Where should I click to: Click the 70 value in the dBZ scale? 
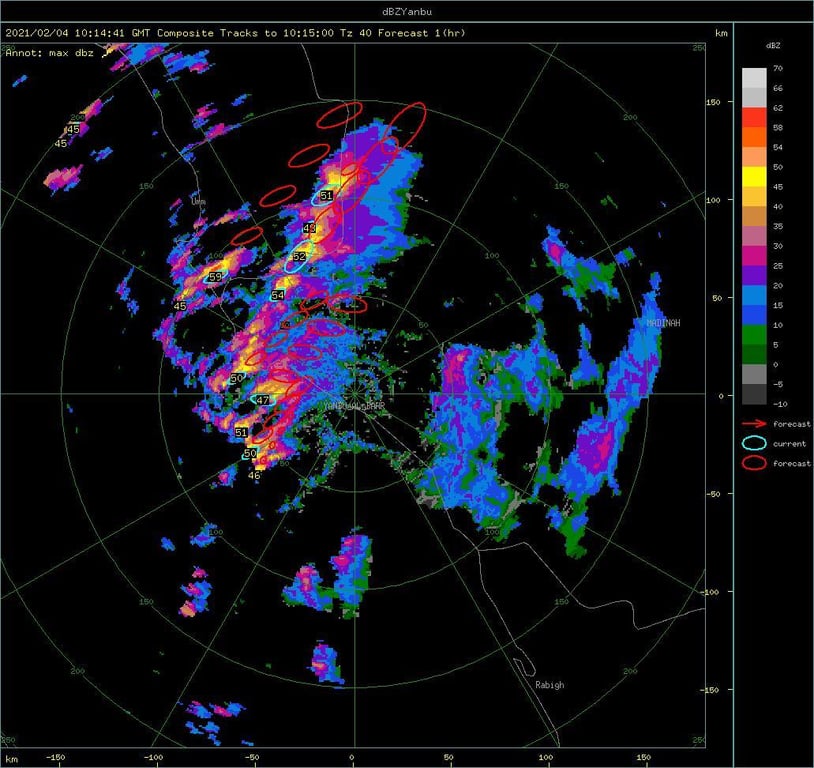coord(778,68)
